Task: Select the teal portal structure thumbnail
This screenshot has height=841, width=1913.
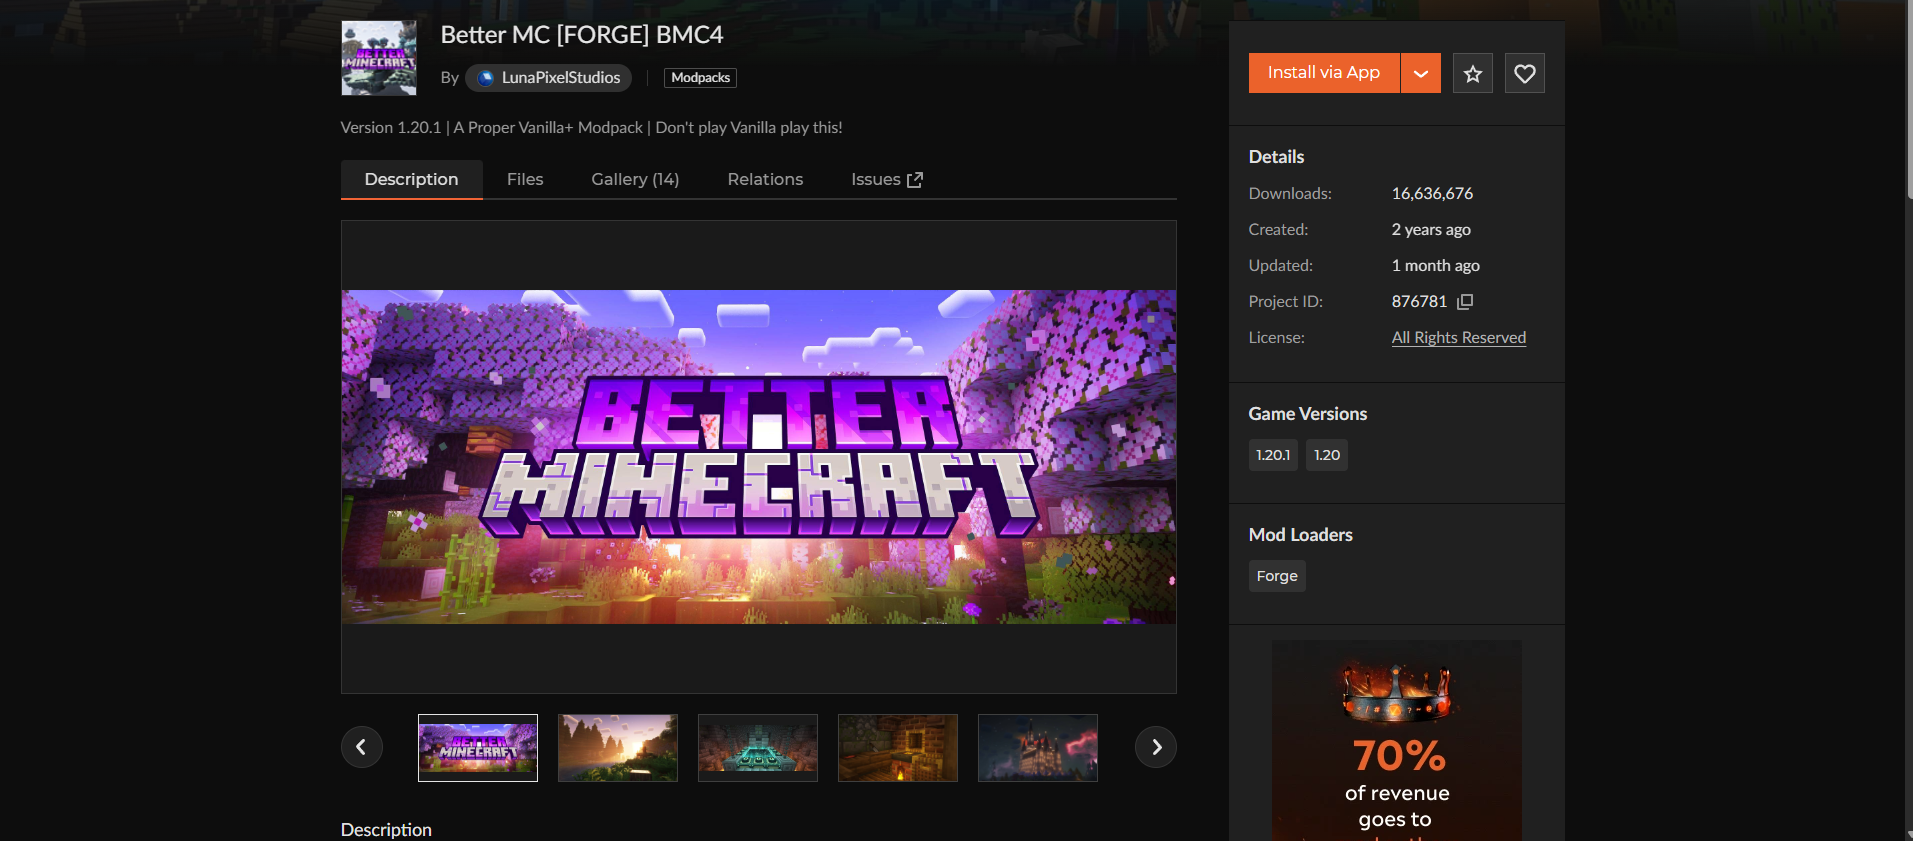Action: [x=758, y=748]
